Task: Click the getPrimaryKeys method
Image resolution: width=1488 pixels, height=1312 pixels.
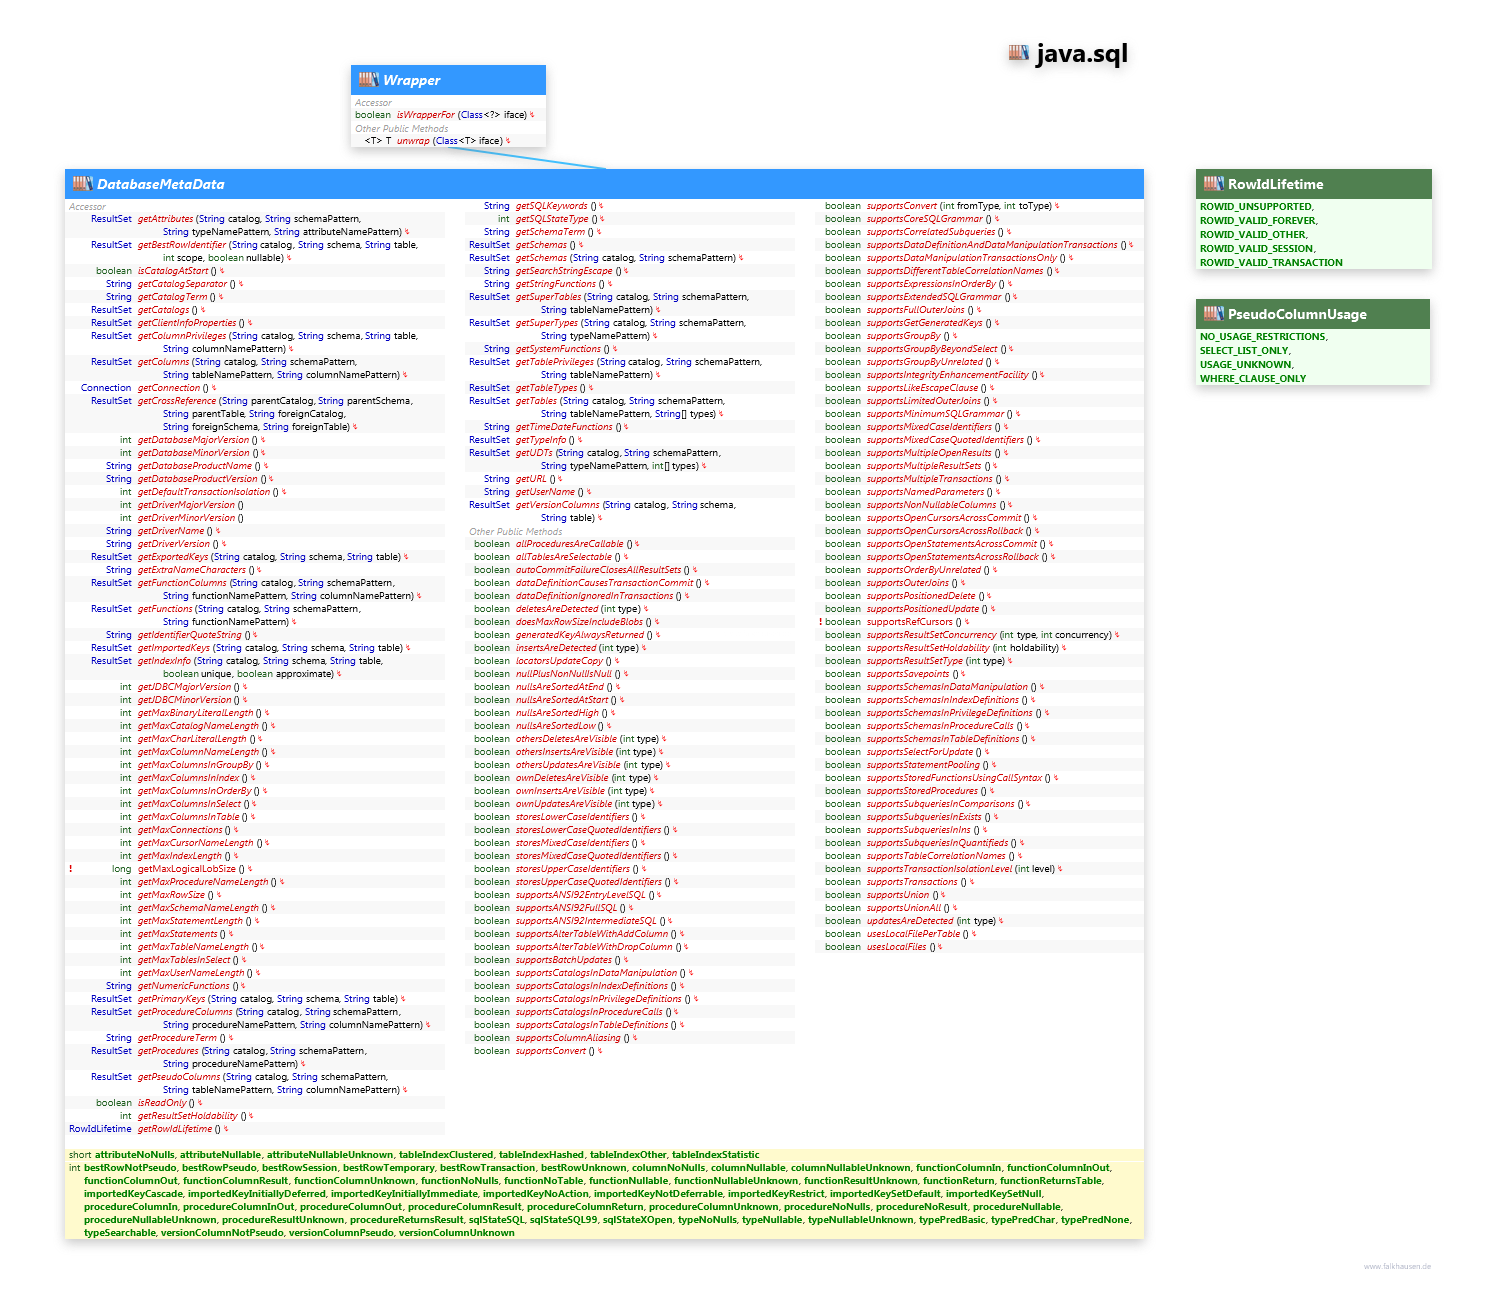Action: point(171,999)
